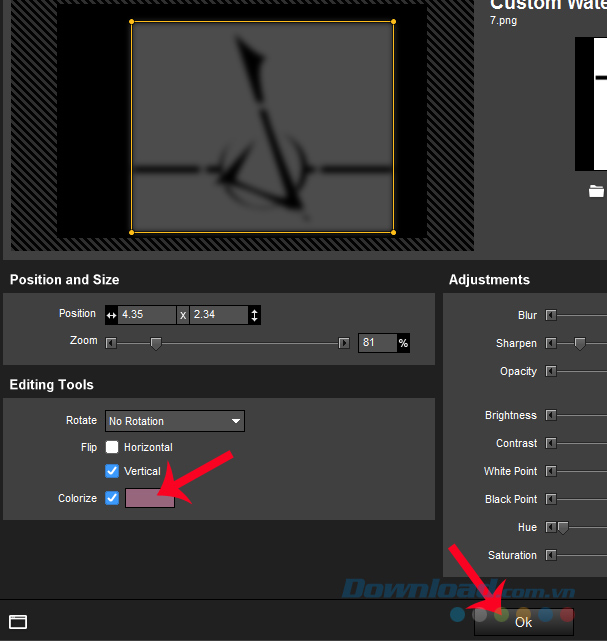Click the custom watermark thumbnail preview
The width and height of the screenshot is (607, 641).
point(591,104)
